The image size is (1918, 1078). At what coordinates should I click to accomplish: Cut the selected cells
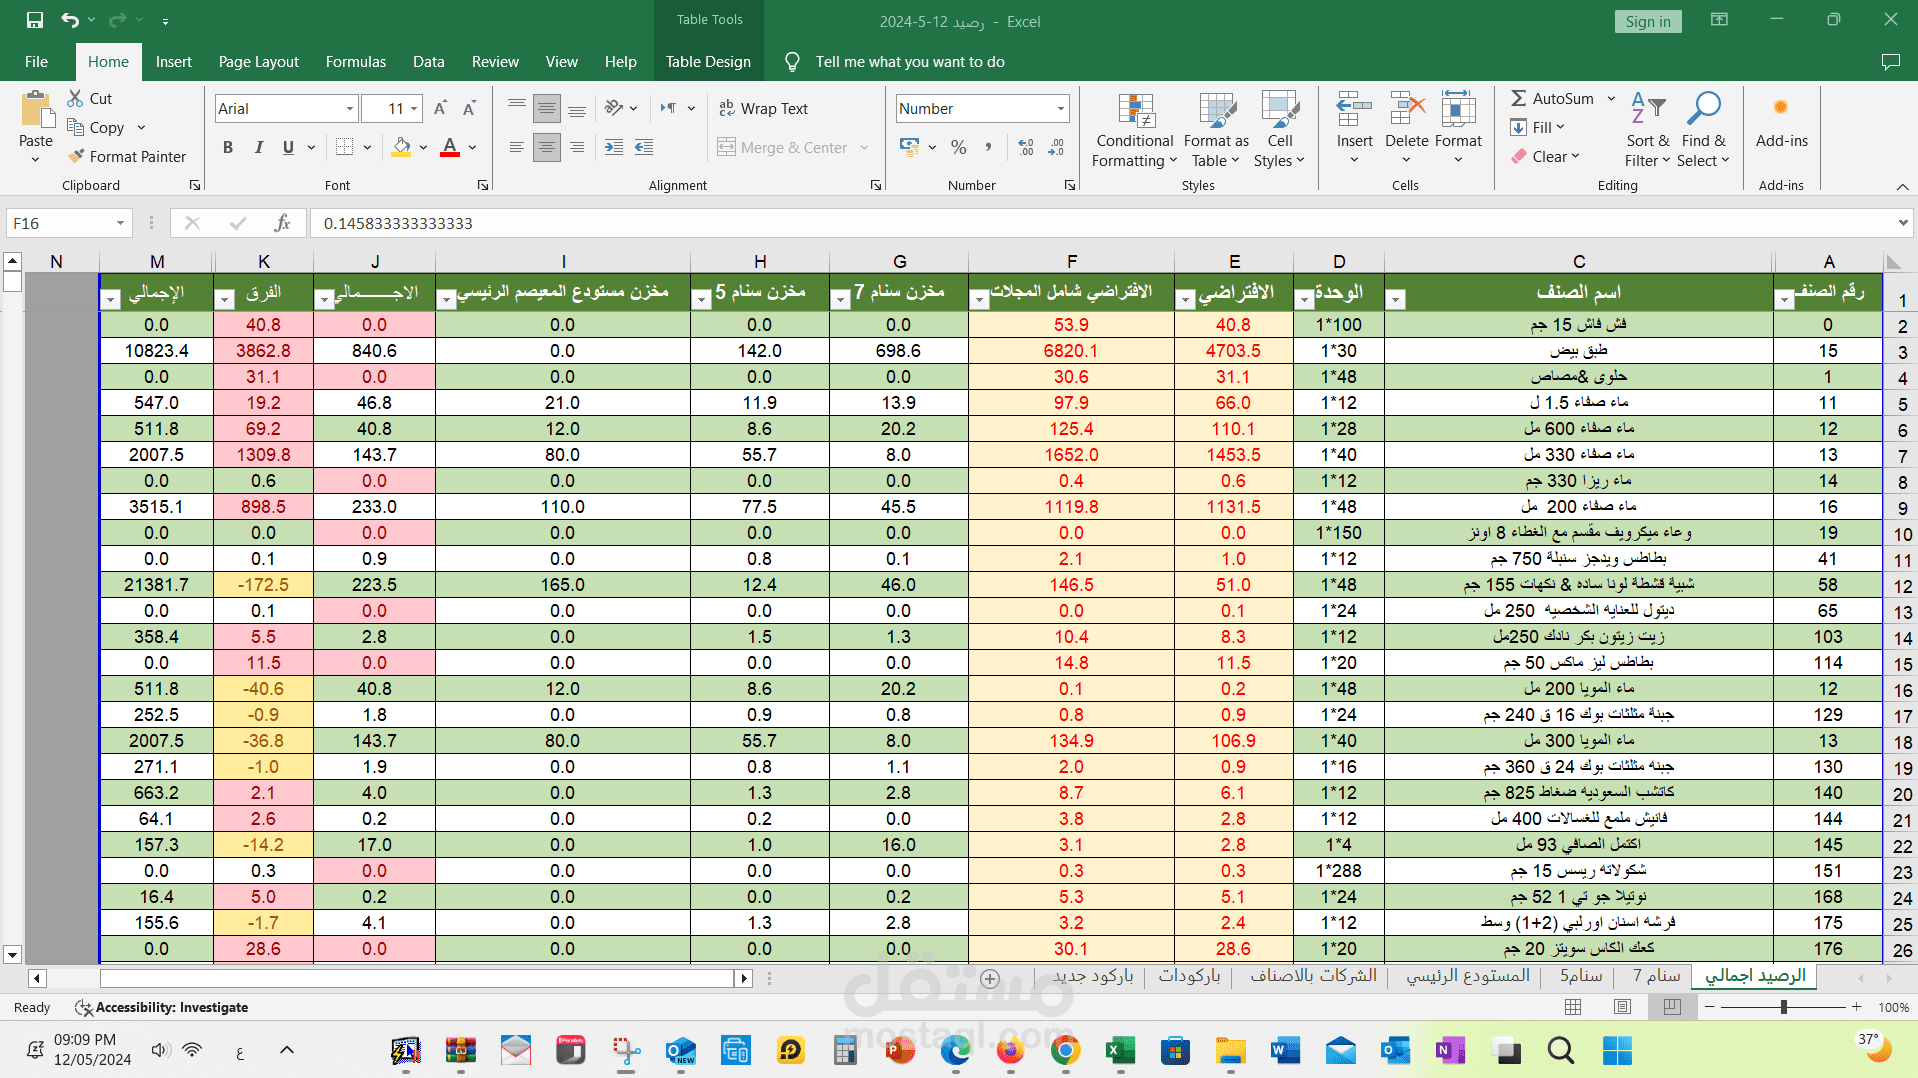pyautogui.click(x=89, y=98)
